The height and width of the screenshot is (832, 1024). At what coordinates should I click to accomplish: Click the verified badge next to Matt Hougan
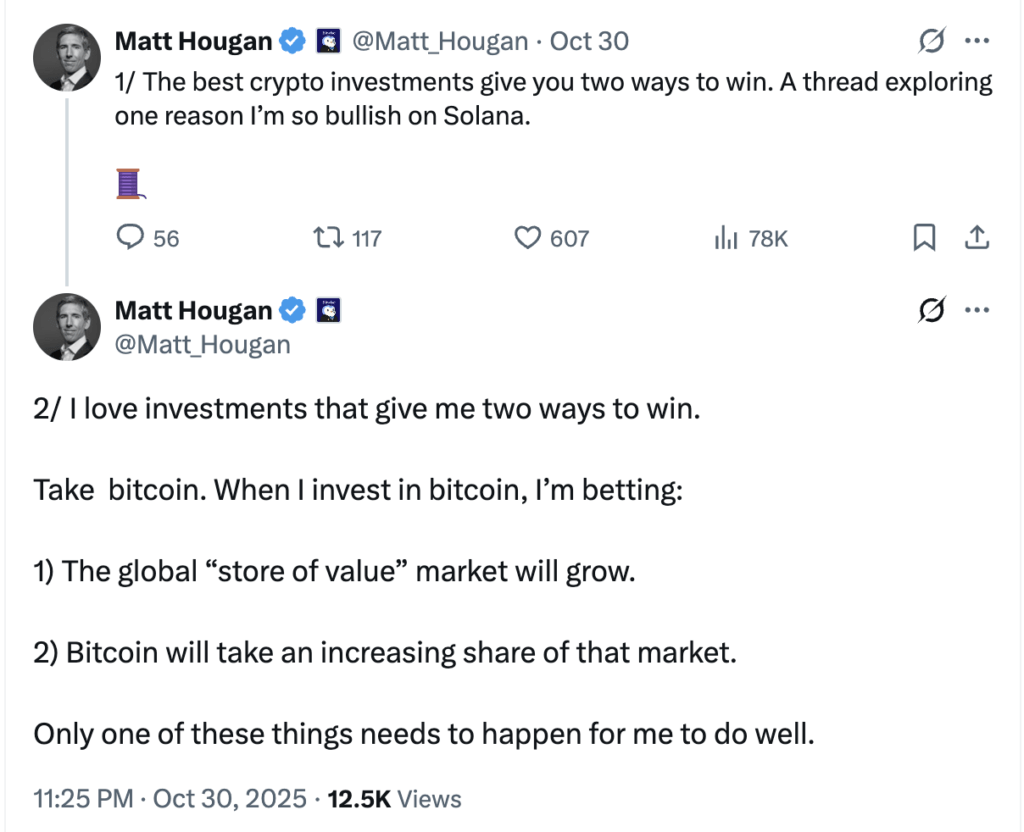coord(291,41)
